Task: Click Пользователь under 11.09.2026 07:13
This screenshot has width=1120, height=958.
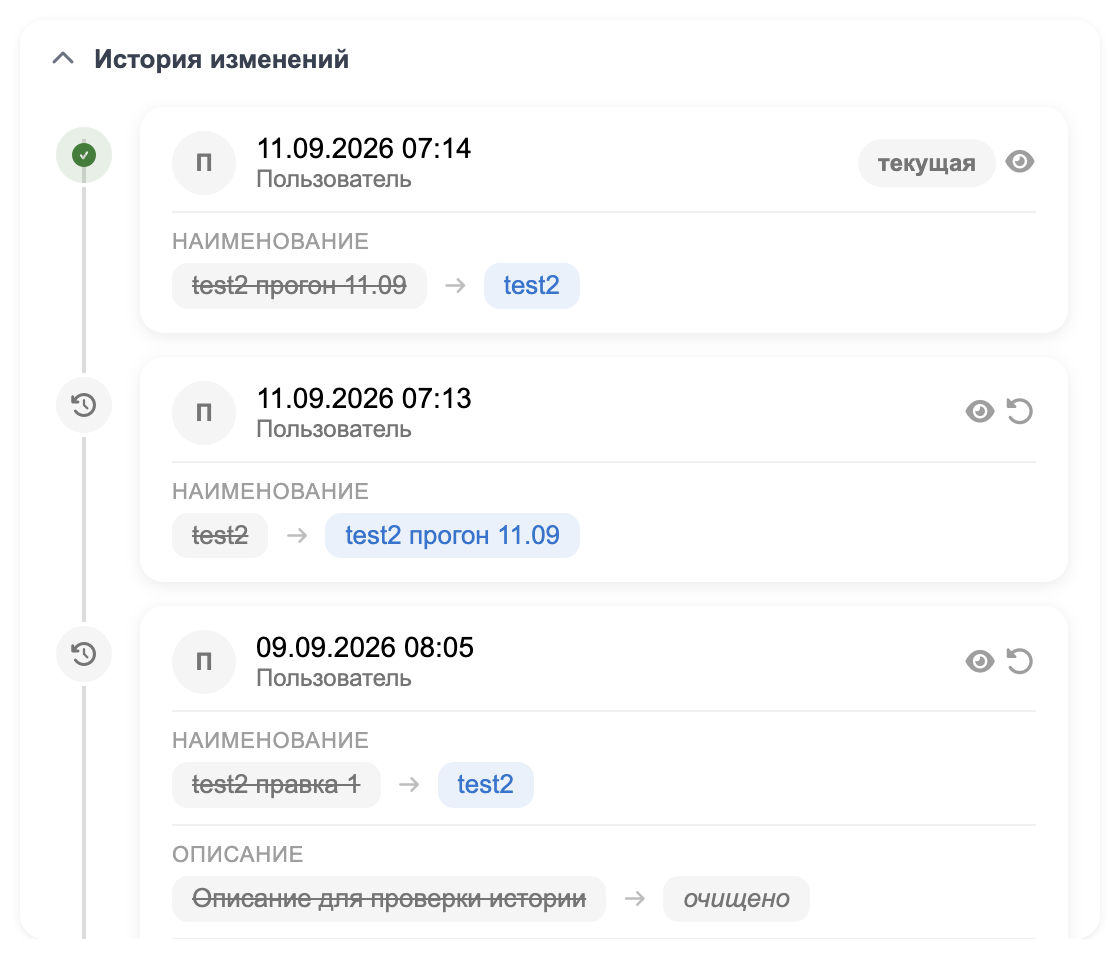Action: pos(334,429)
